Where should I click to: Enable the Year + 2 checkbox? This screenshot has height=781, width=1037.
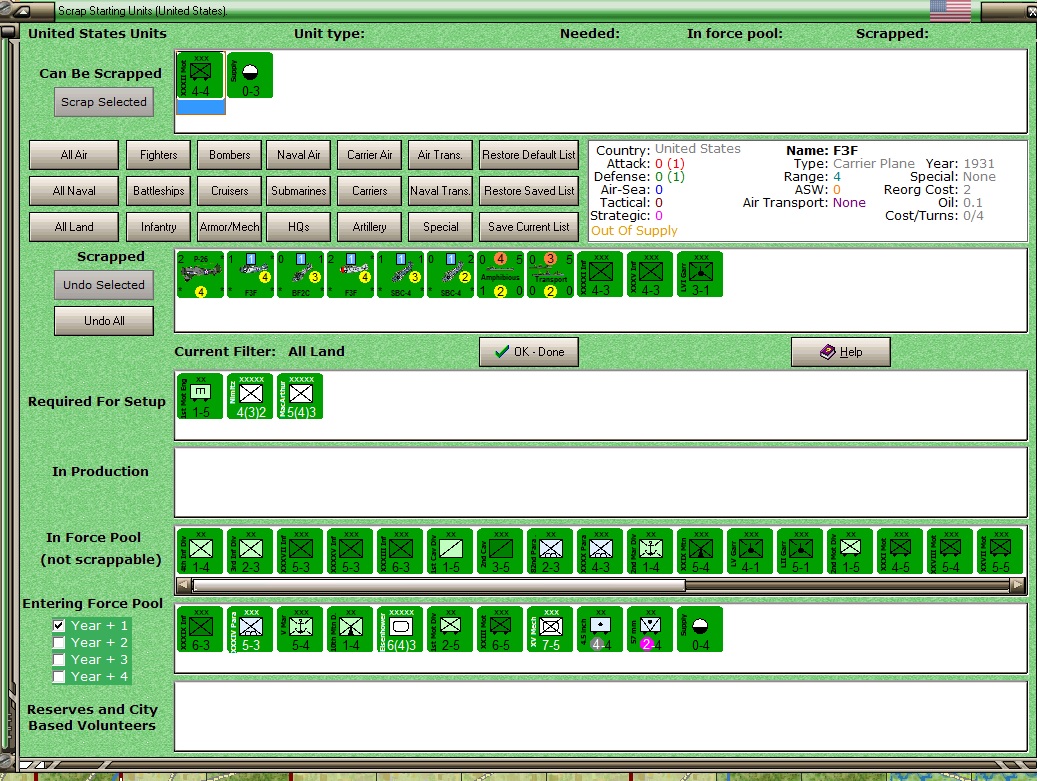(59, 642)
